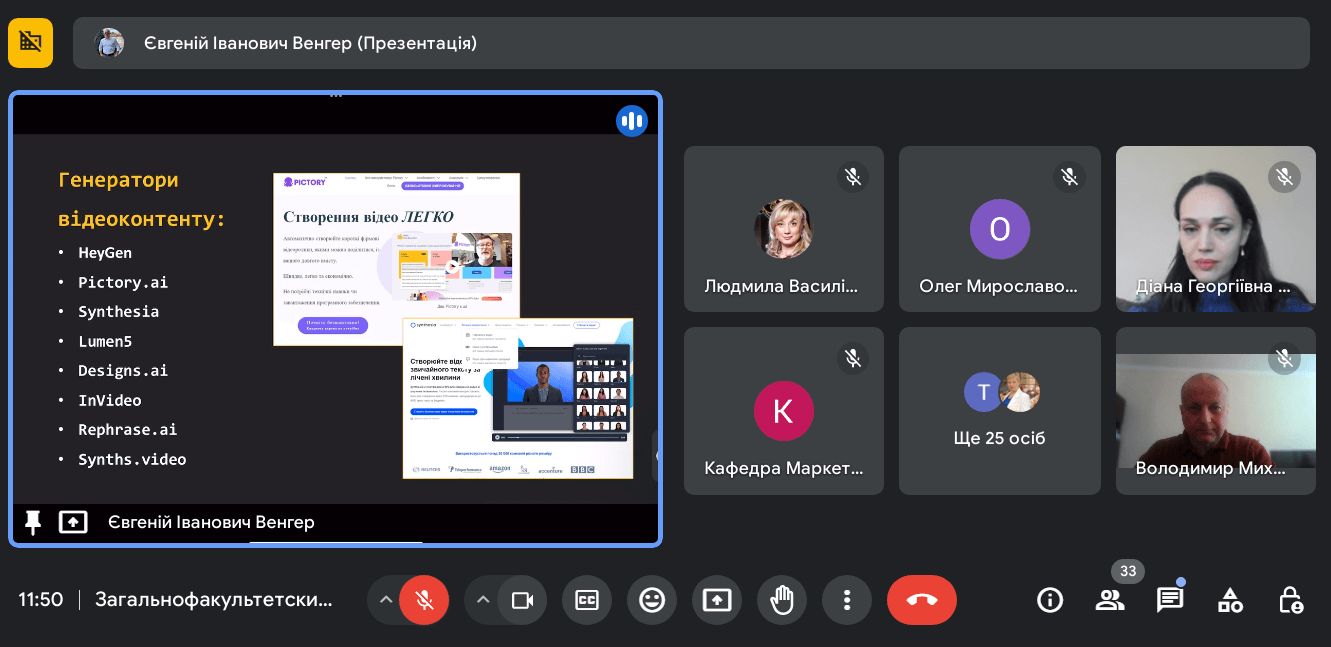Image resolution: width=1331 pixels, height=647 pixels.
Task: Expand video settings arrow beside the camera
Action: [x=483, y=600]
